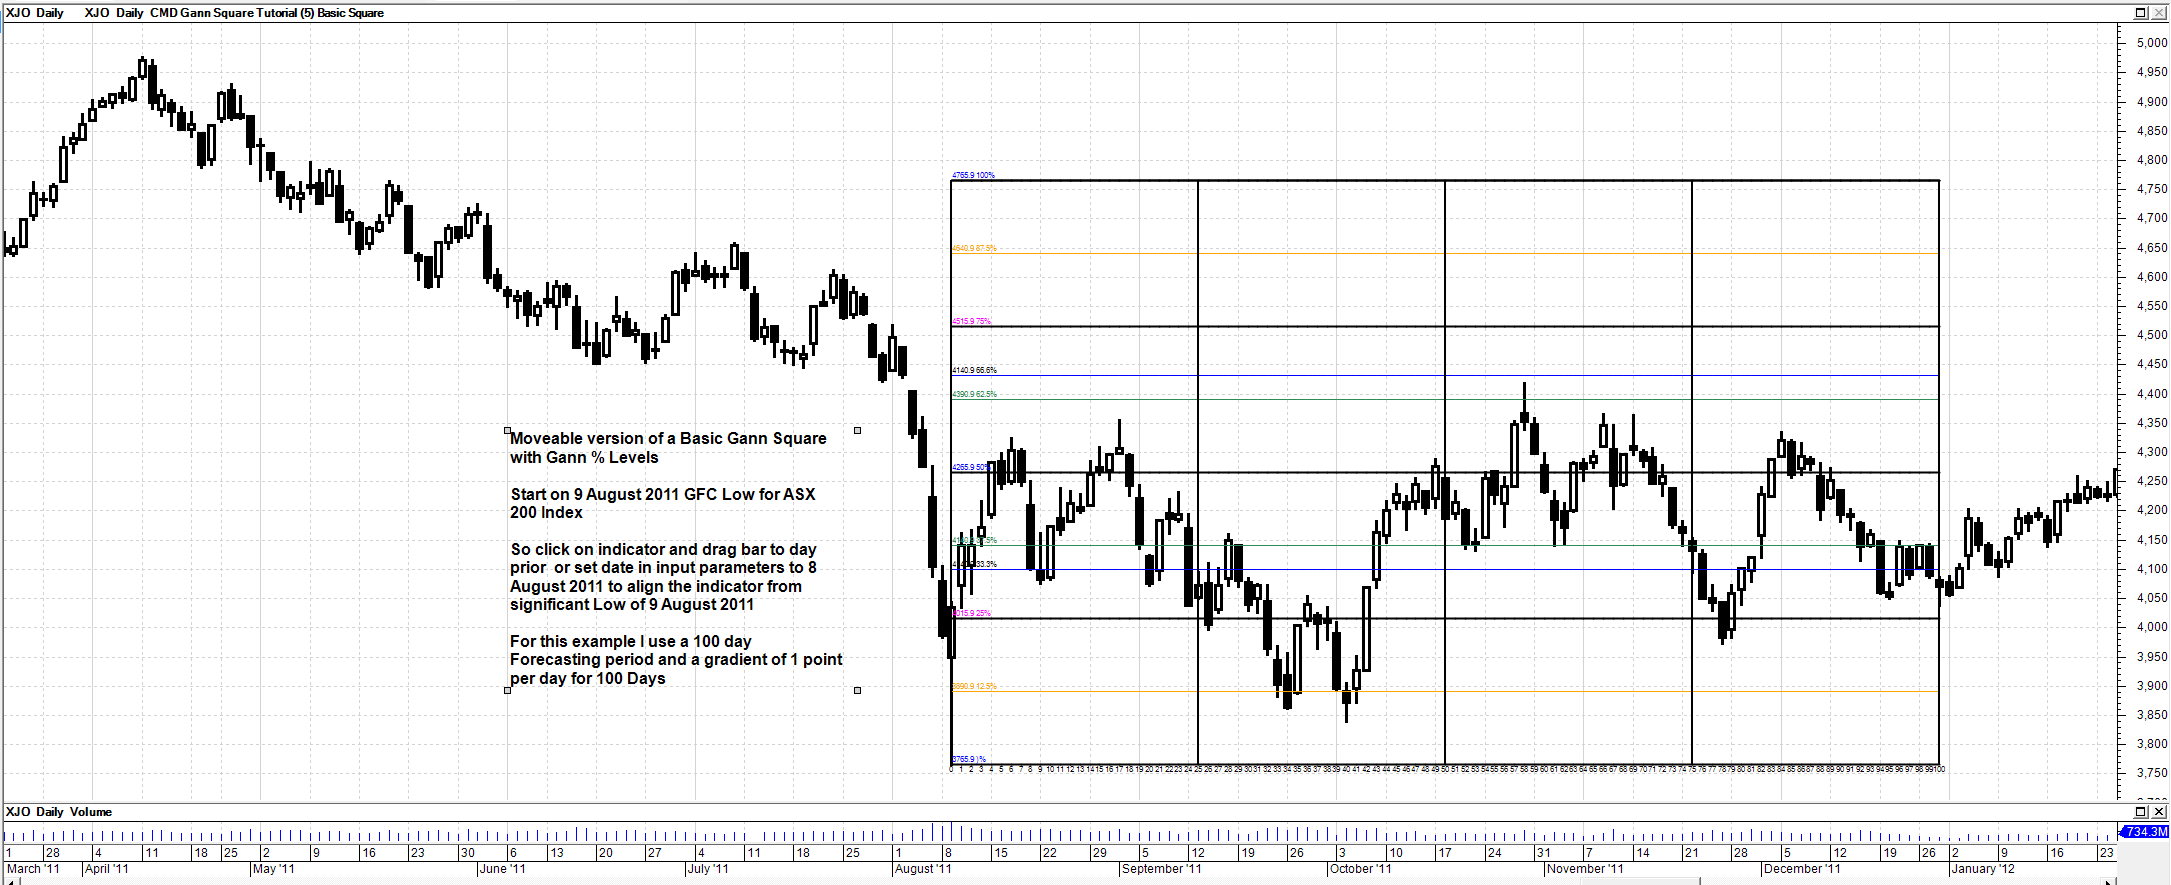Click the 4265.9 50% Gann level label

click(x=970, y=467)
